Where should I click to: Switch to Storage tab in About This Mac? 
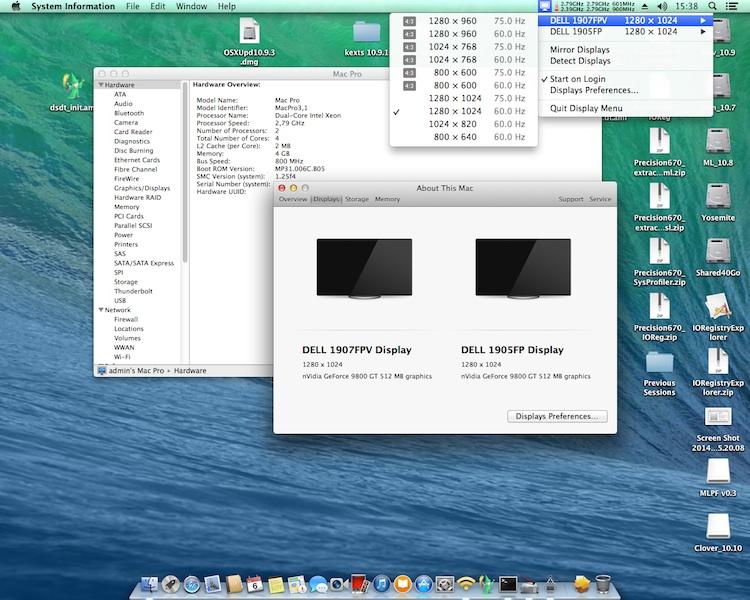click(357, 199)
